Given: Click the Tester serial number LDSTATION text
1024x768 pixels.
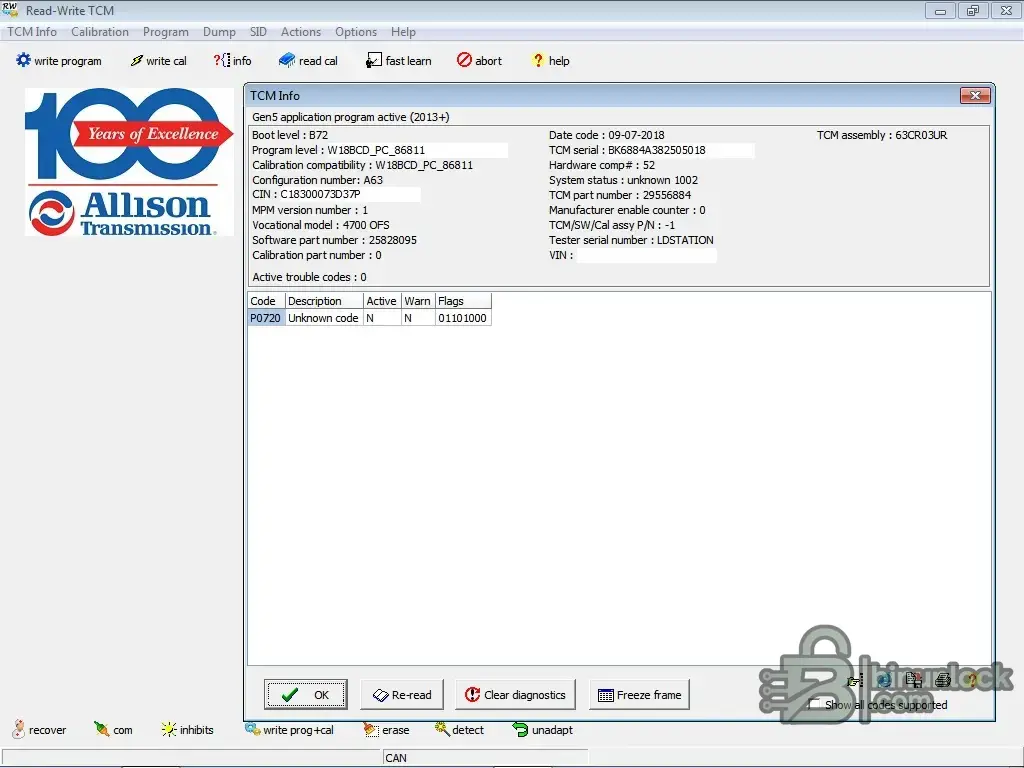Looking at the screenshot, I should (631, 240).
